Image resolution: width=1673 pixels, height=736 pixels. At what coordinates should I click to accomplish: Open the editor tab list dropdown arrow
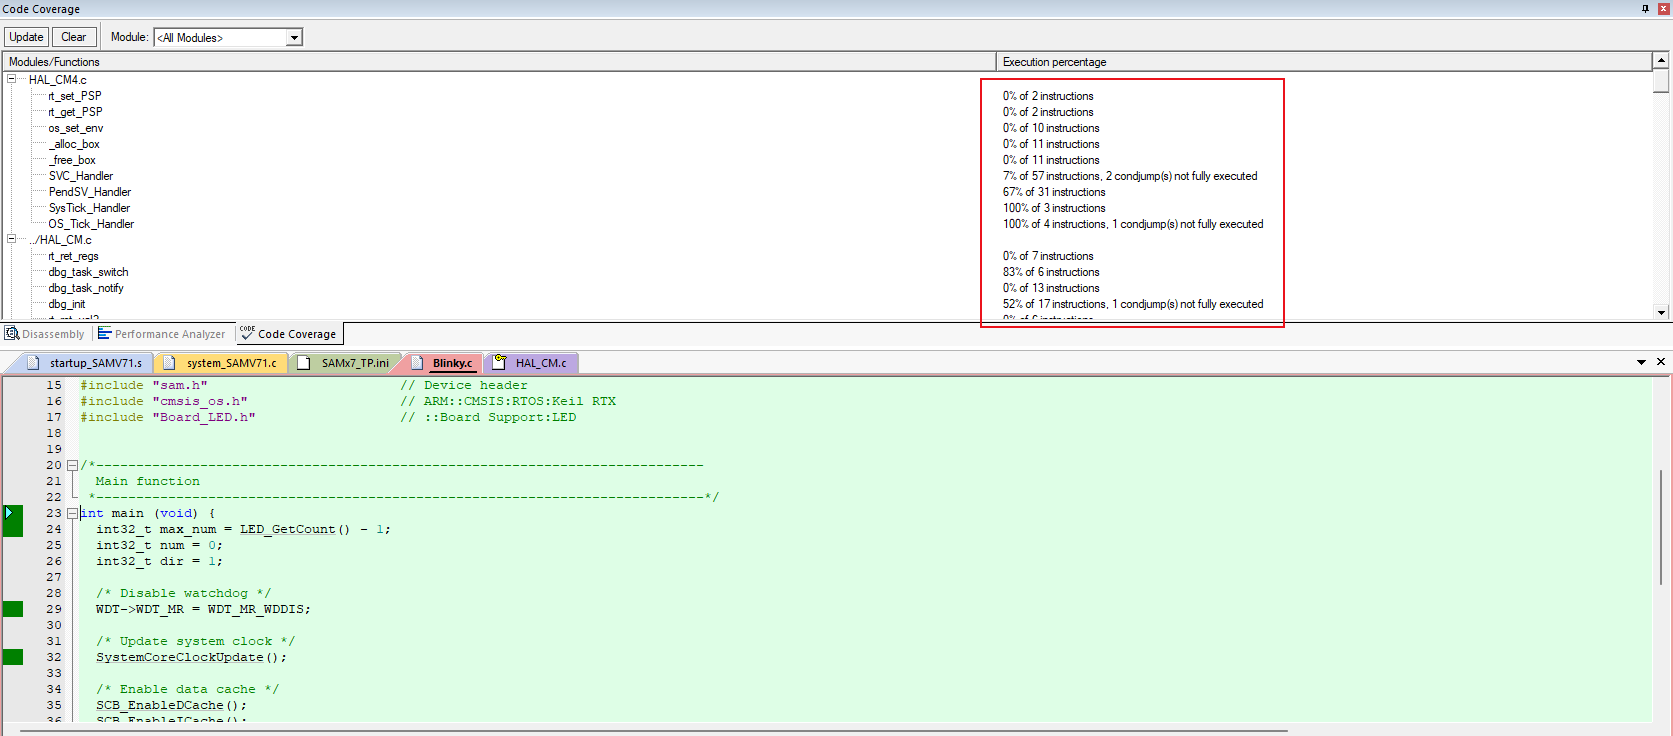tap(1641, 362)
